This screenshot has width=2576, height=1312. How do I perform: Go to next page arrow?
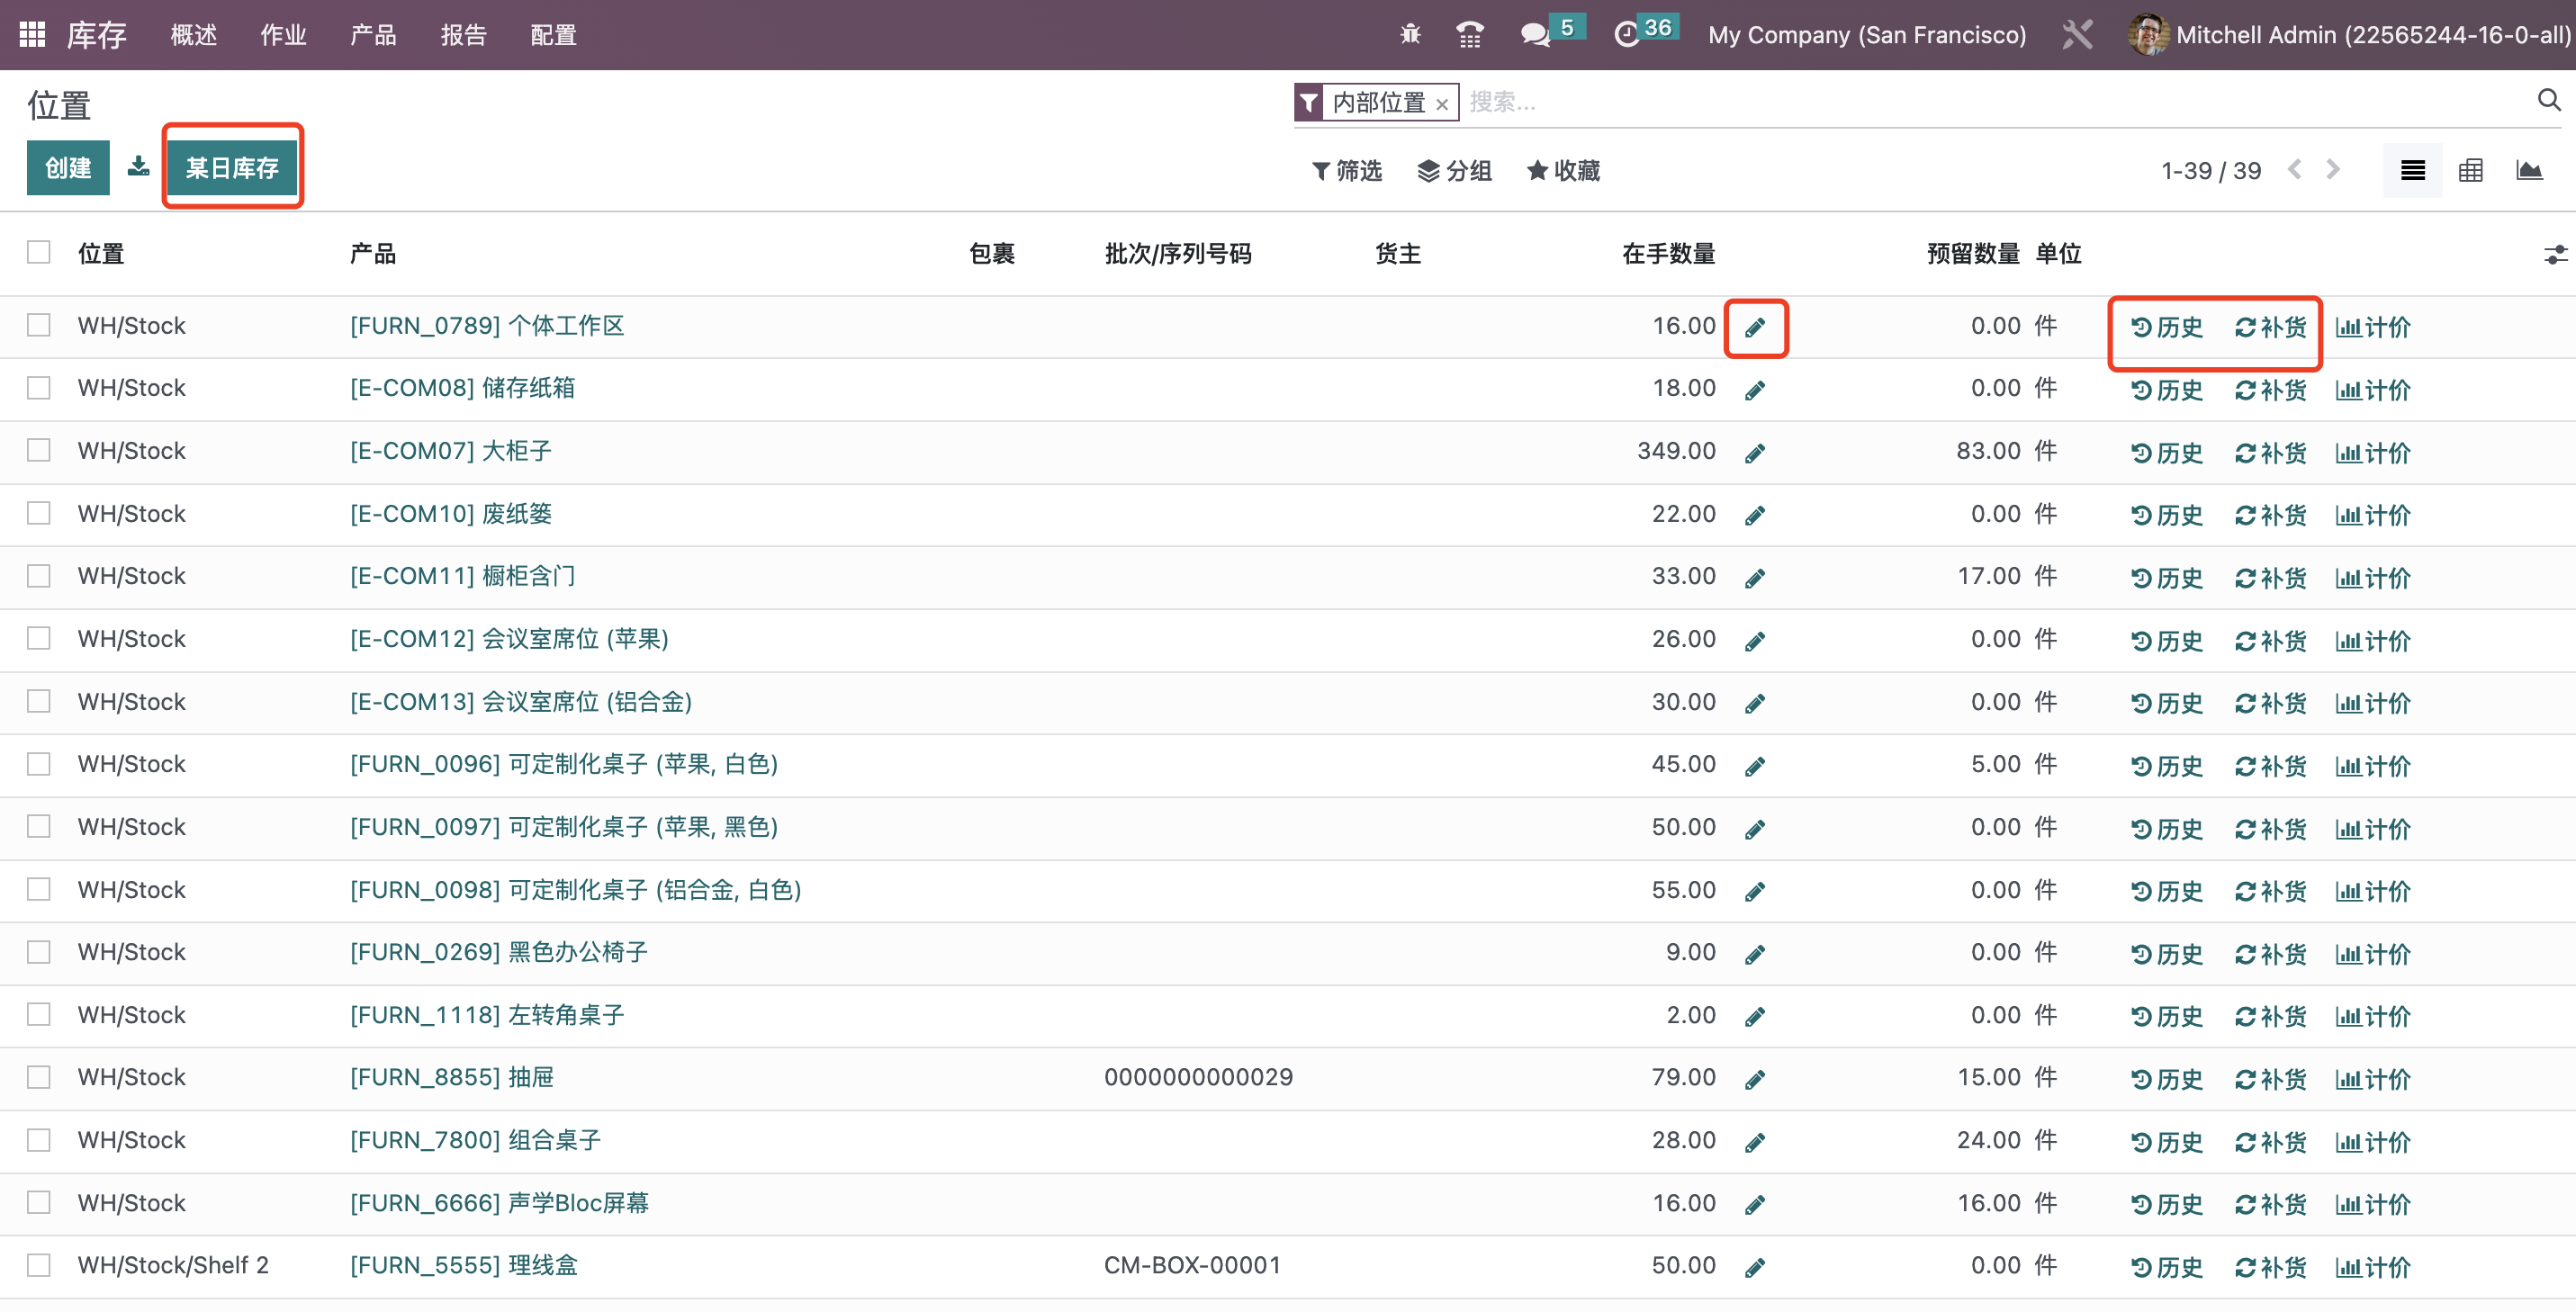click(x=2333, y=170)
